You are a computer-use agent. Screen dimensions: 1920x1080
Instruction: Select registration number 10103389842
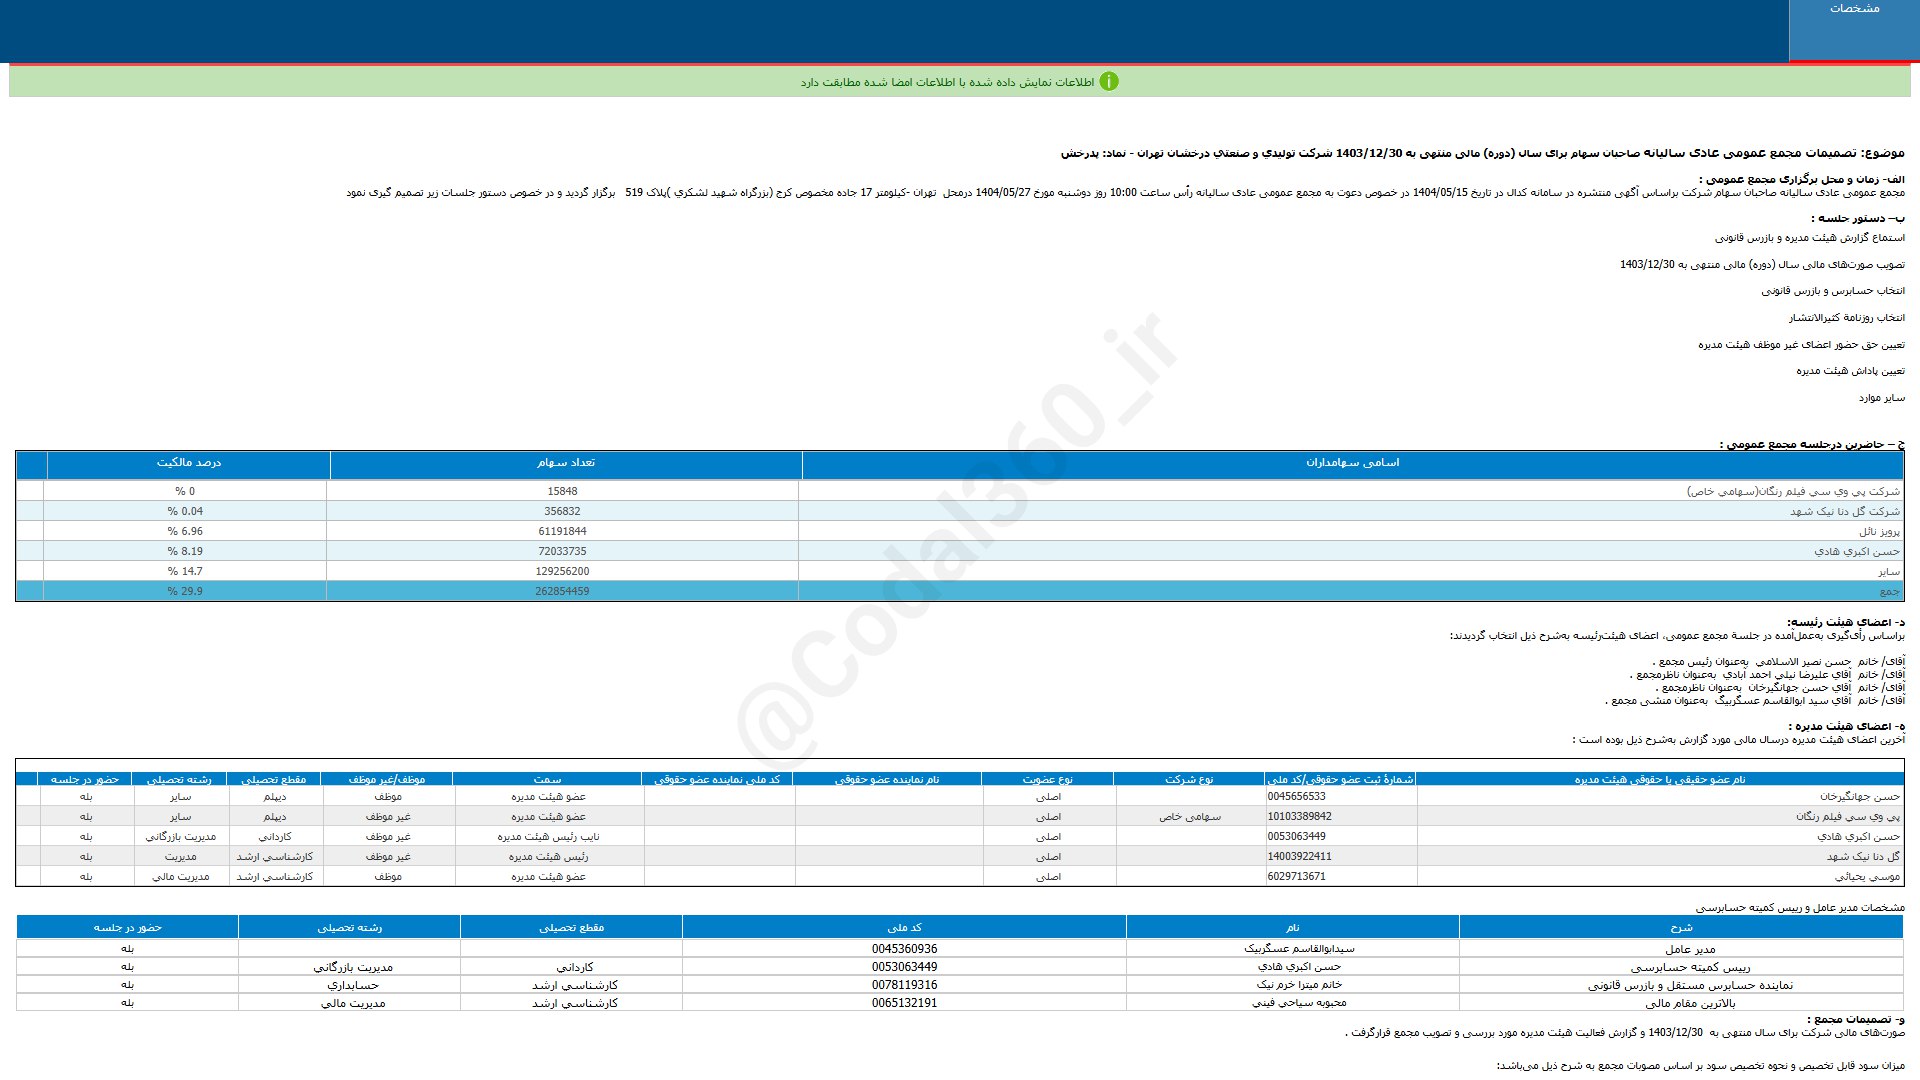1299,817
